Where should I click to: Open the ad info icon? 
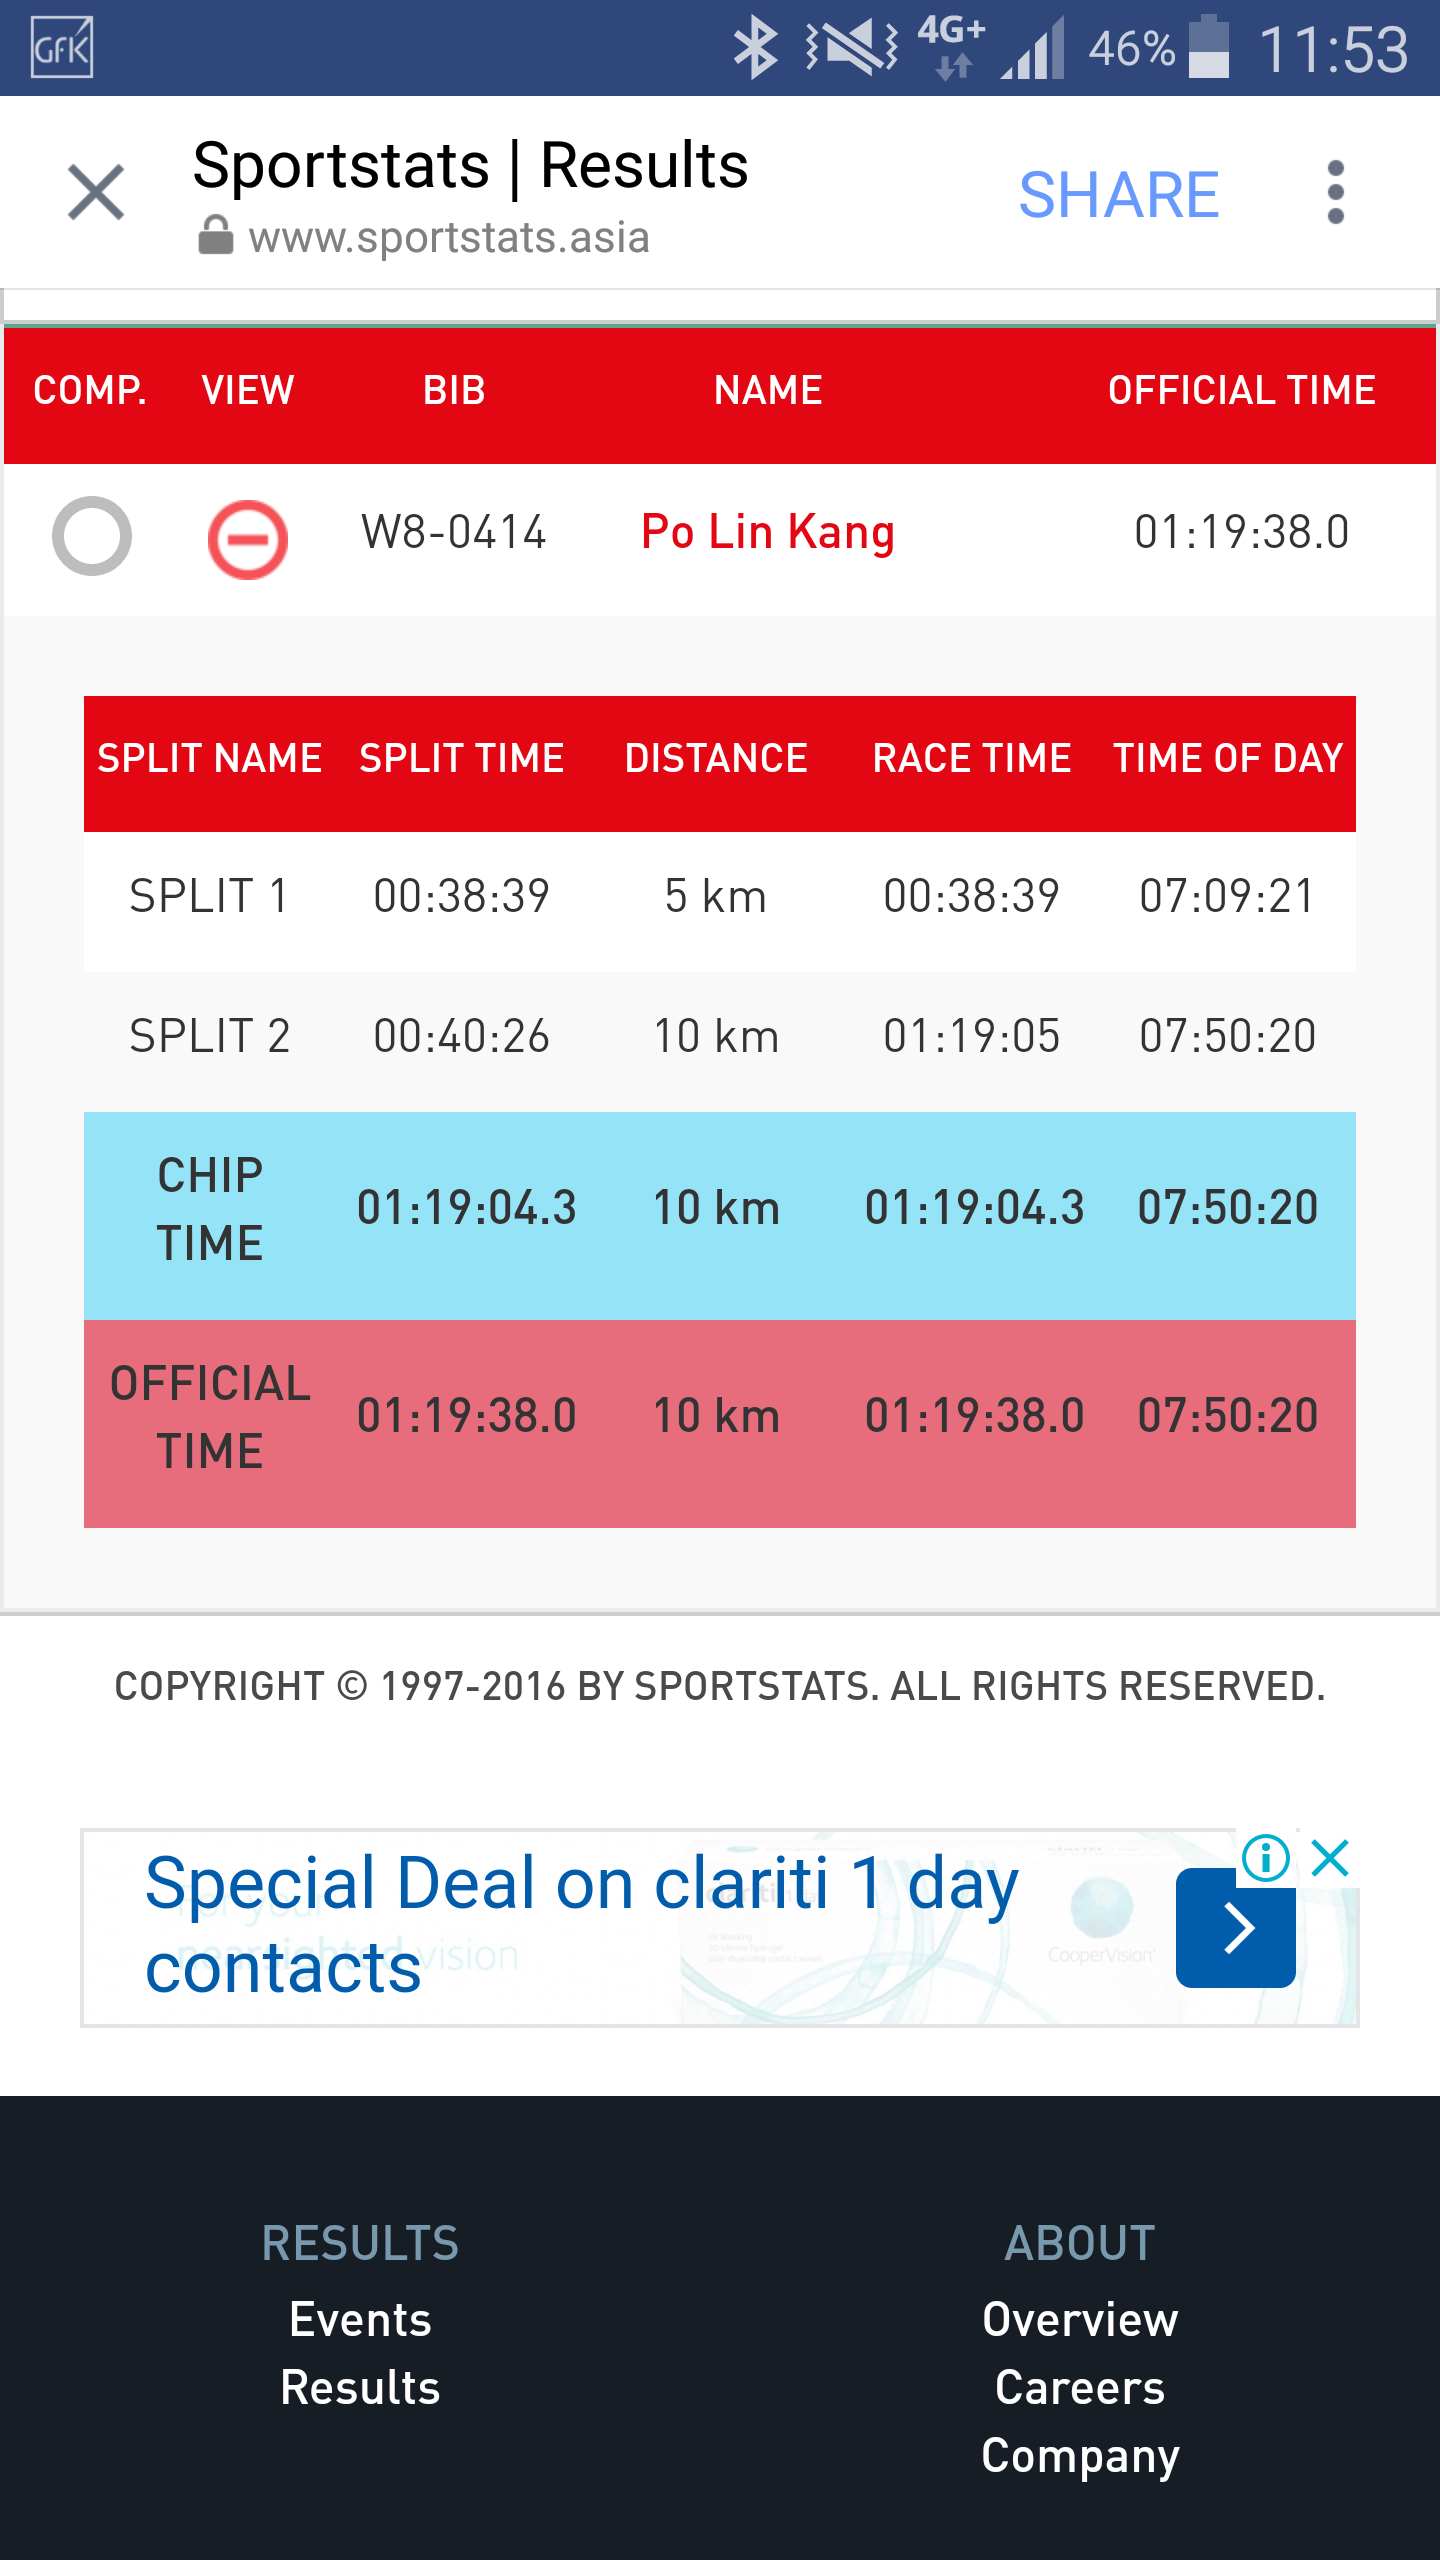point(1265,1858)
